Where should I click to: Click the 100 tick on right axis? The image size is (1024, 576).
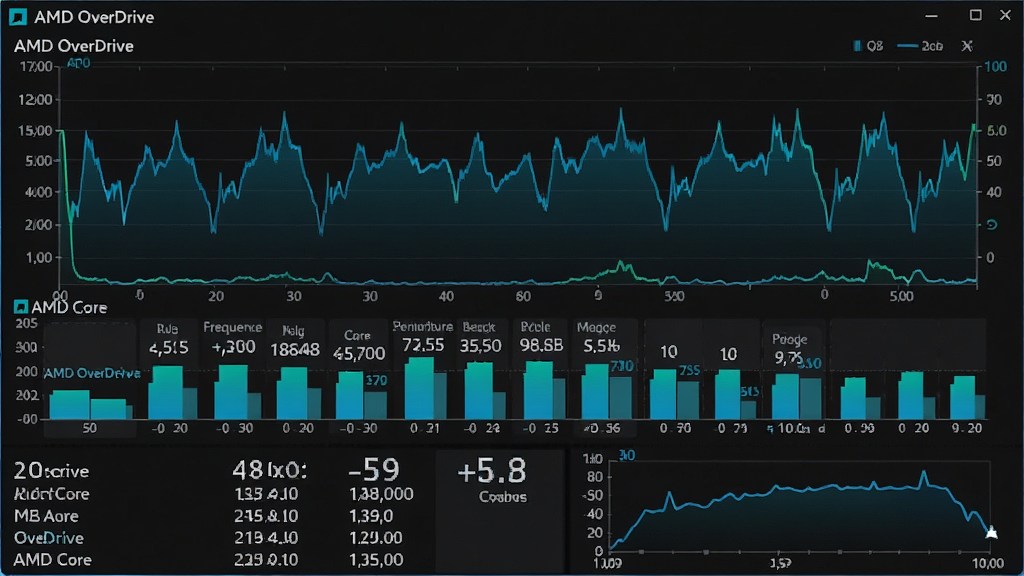[x=995, y=67]
